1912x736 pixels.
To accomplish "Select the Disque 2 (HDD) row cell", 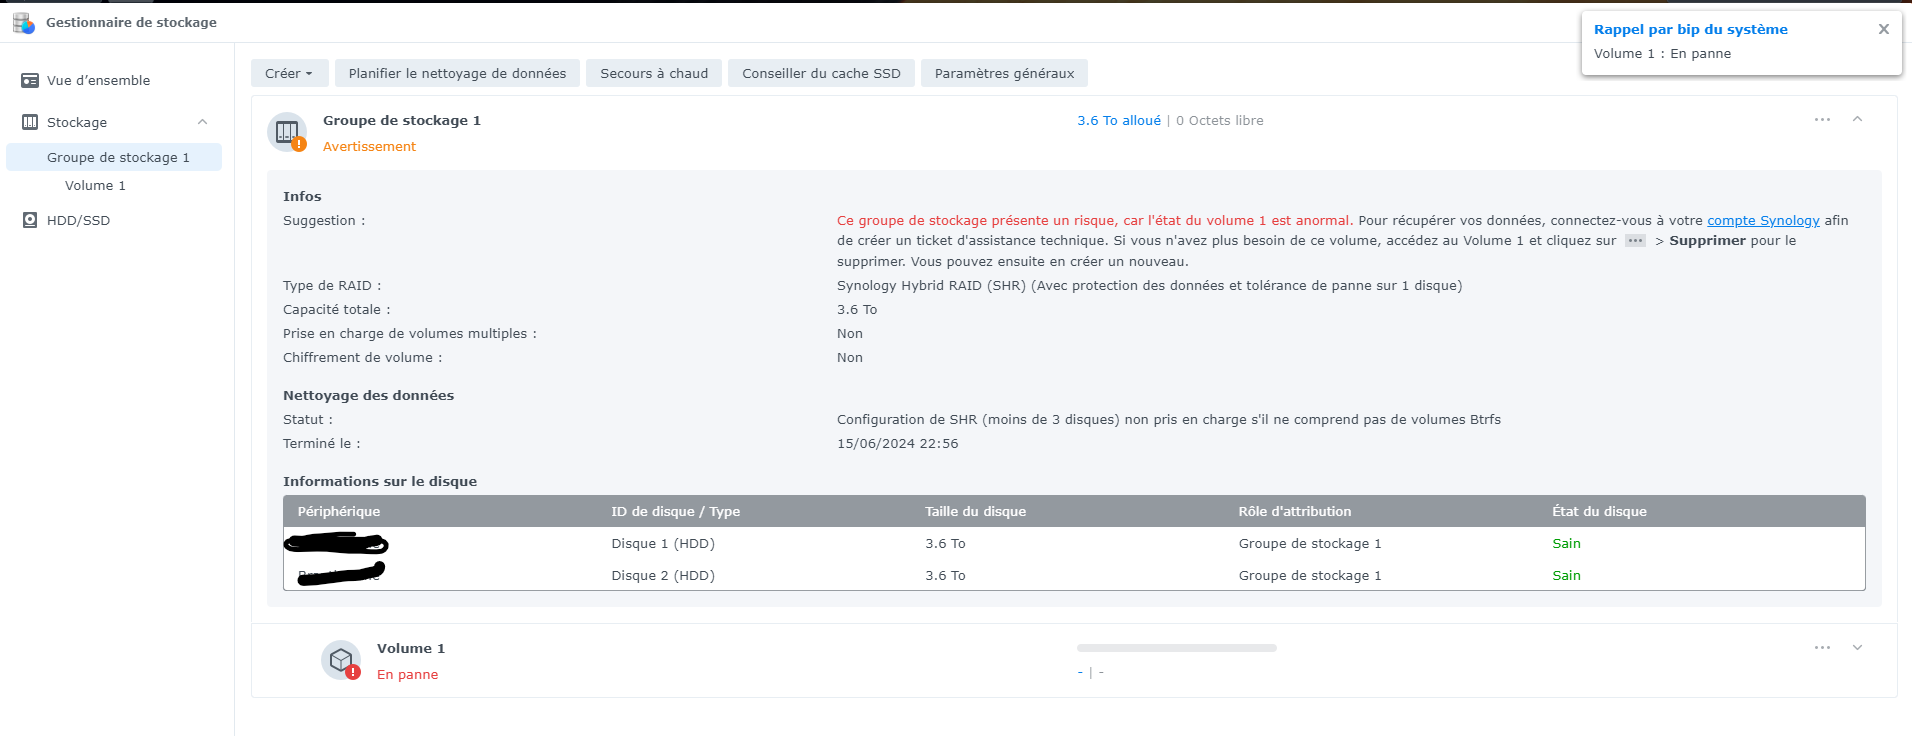I will click(x=663, y=575).
